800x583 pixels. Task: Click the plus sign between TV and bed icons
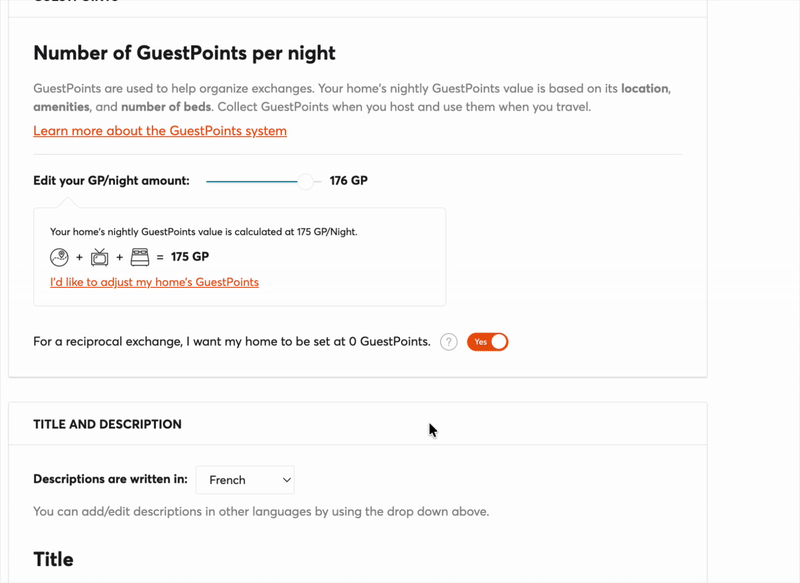coord(118,258)
